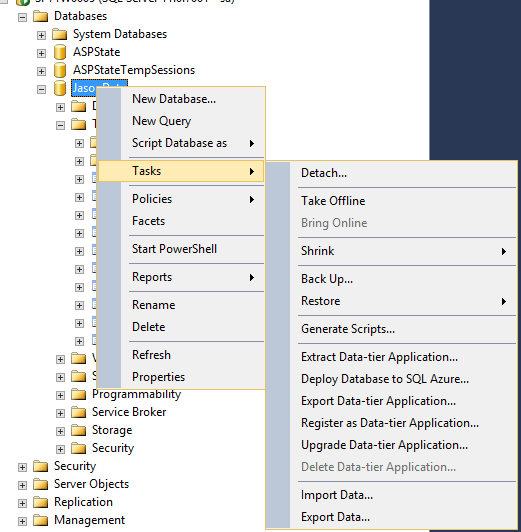Expand the ASPState database node

click(x=41, y=53)
